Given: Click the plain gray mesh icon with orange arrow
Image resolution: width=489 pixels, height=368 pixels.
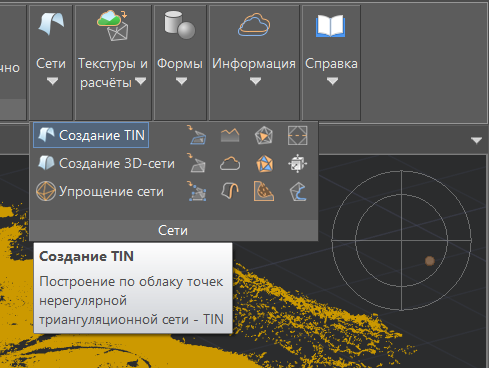Looking at the screenshot, I should 196,163.
